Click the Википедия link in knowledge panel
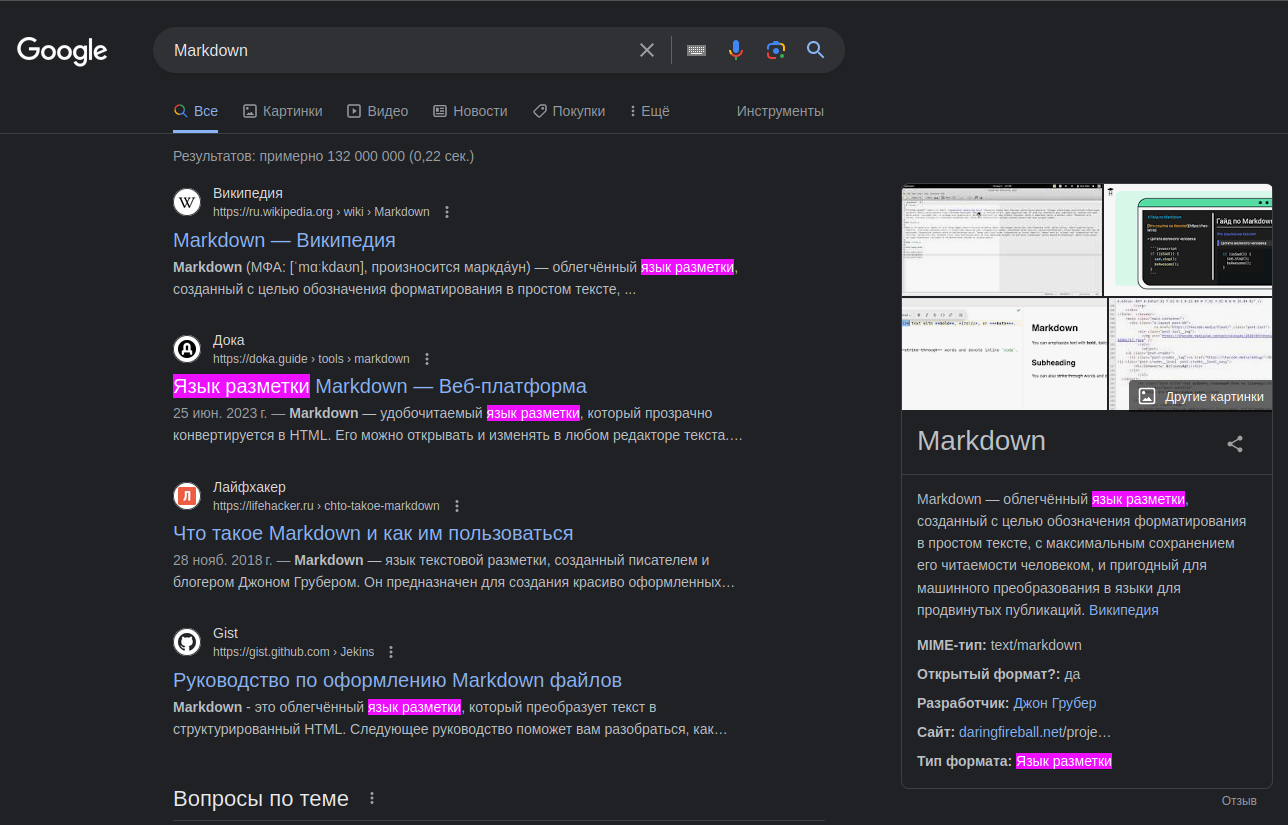This screenshot has height=825, width=1288. click(1124, 610)
